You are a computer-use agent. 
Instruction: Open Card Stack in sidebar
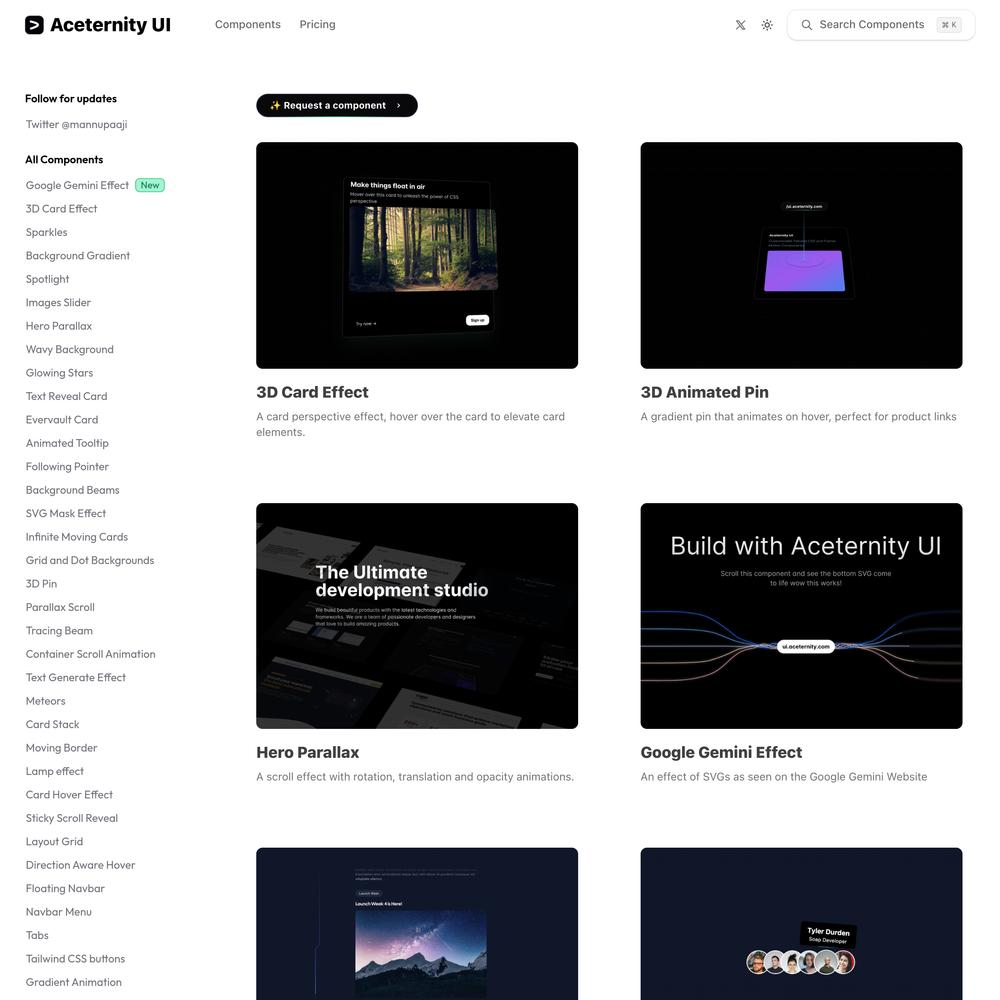(52, 724)
